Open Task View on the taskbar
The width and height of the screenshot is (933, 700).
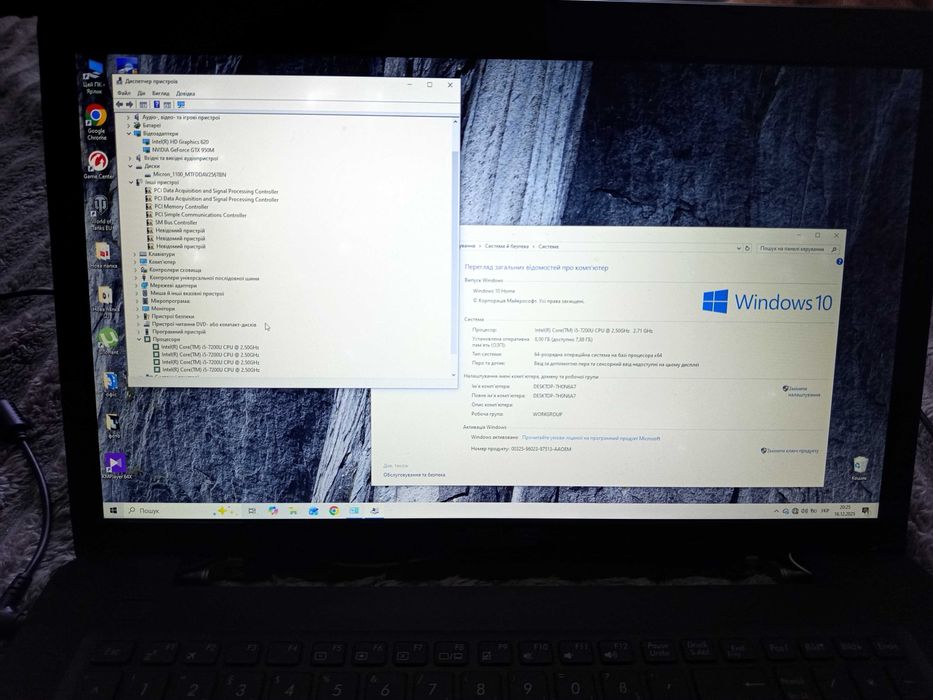(x=252, y=511)
